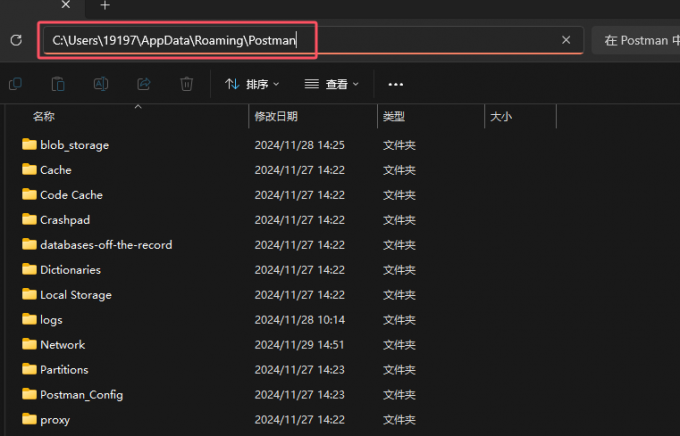Click the delete trash icon
Image resolution: width=680 pixels, height=436 pixels.
pyautogui.click(x=186, y=84)
